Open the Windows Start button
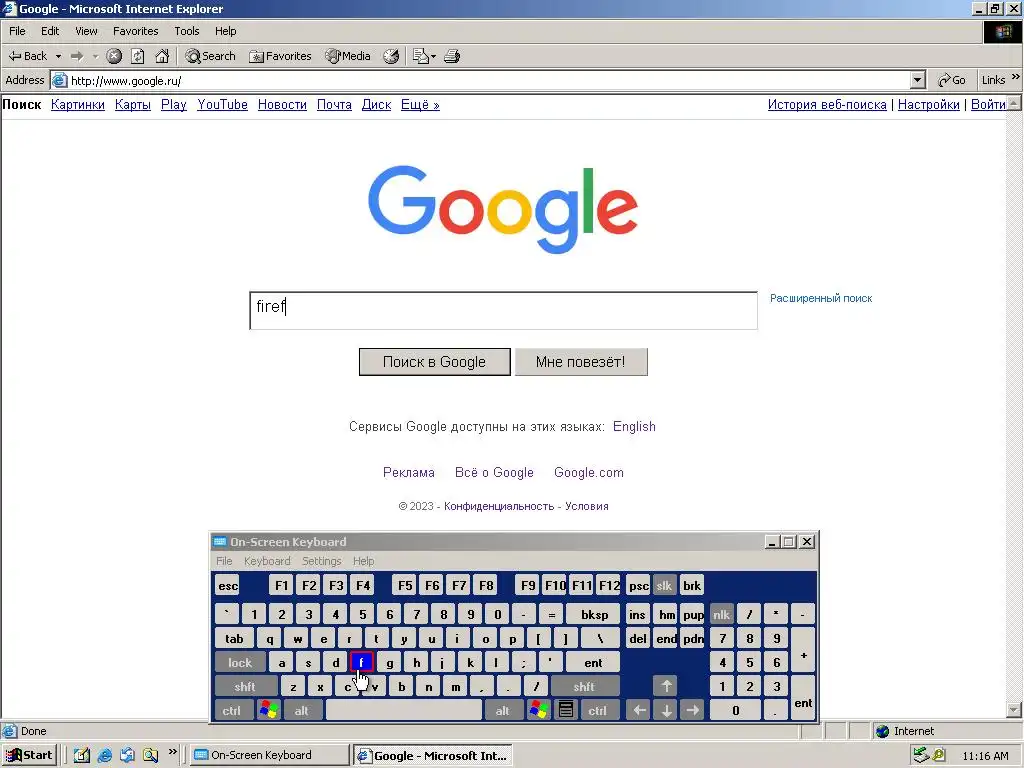The image size is (1024, 768). tap(30, 756)
